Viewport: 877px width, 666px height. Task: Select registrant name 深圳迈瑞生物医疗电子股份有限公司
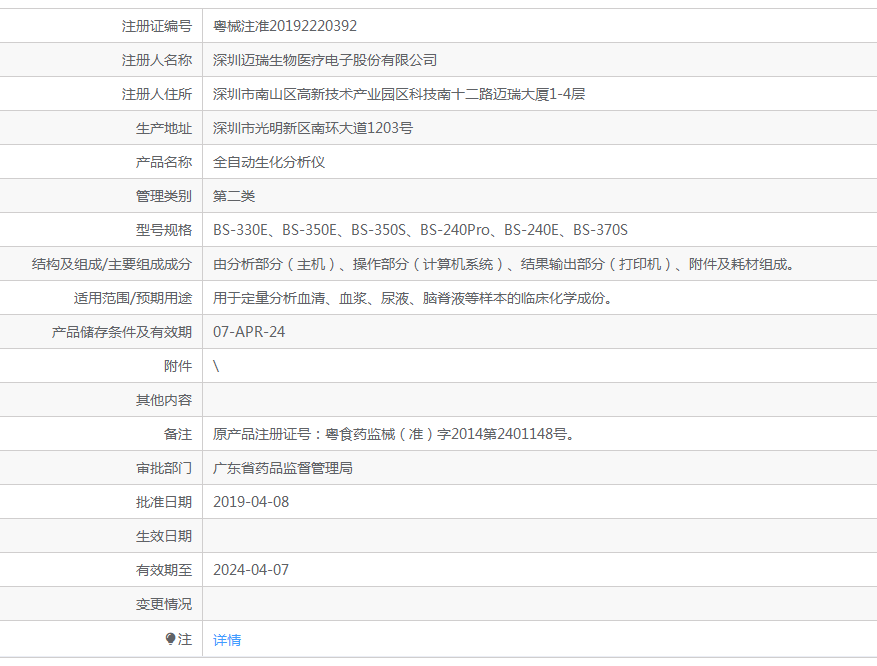pos(325,60)
